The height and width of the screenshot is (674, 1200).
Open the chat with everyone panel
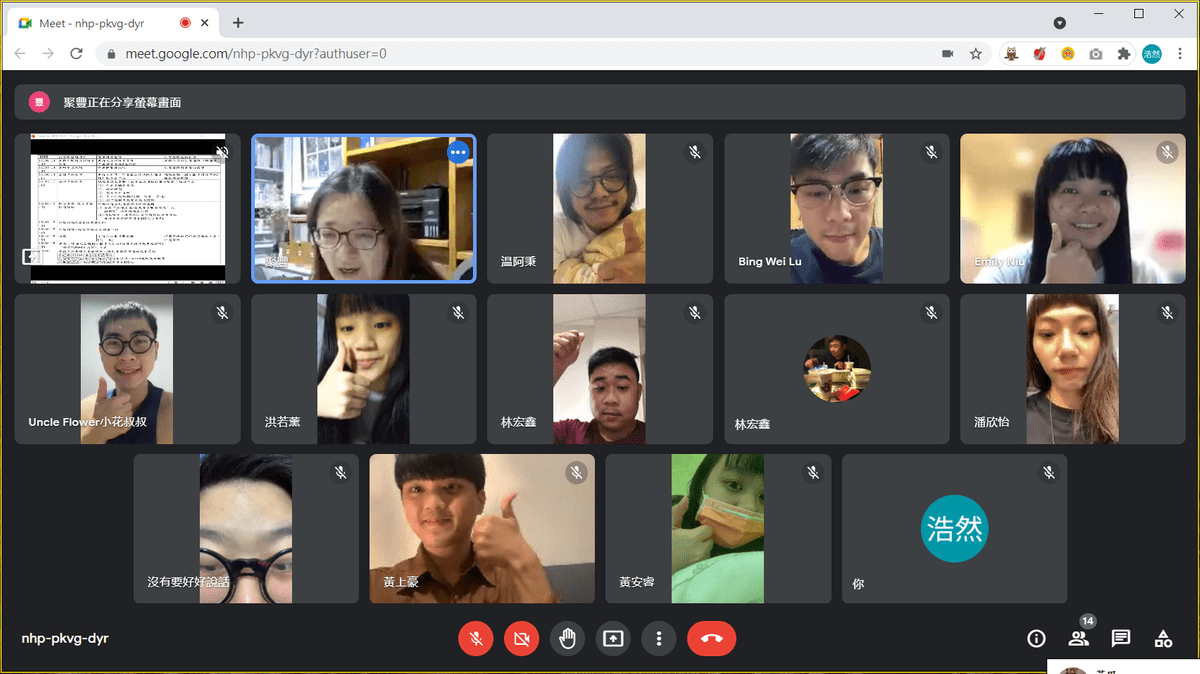[x=1121, y=638]
